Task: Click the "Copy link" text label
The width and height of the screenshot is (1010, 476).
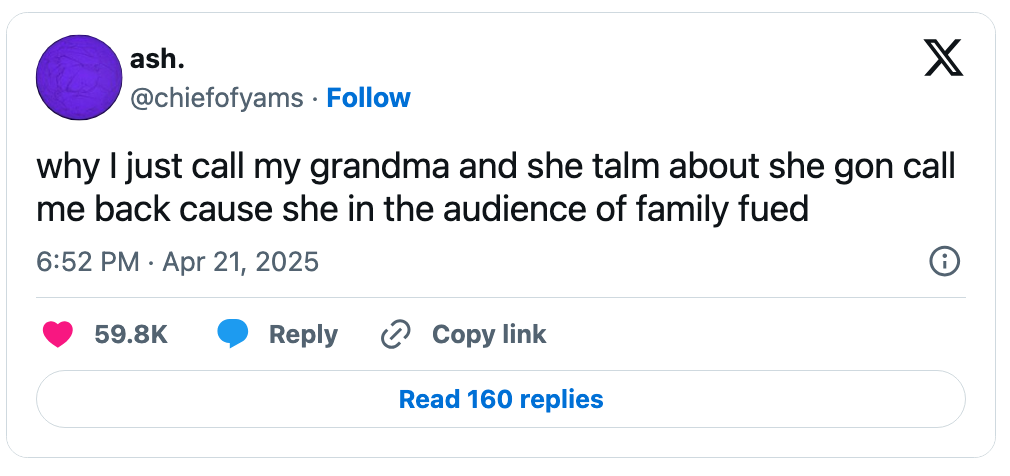Action: tap(489, 334)
